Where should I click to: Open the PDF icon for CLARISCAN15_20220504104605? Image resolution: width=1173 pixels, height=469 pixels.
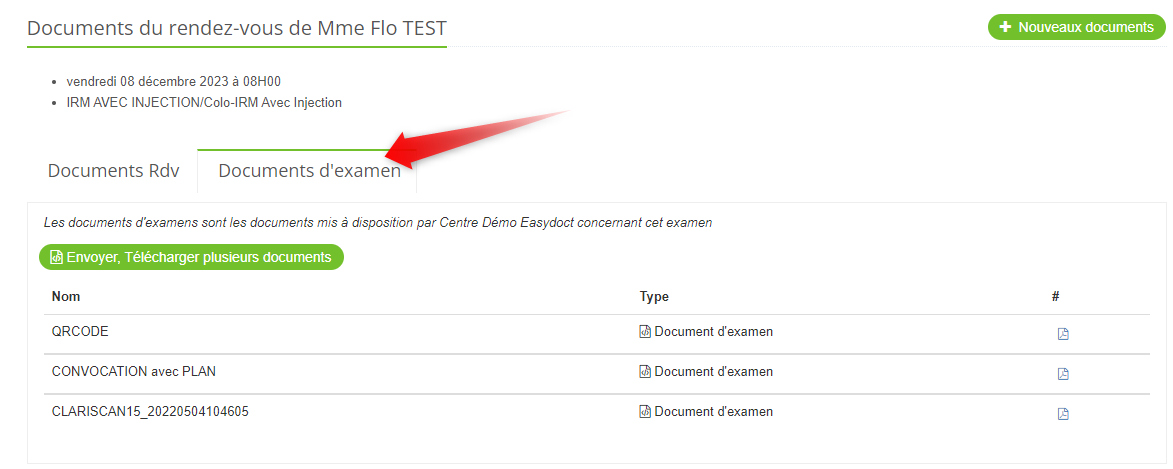[x=1062, y=414]
